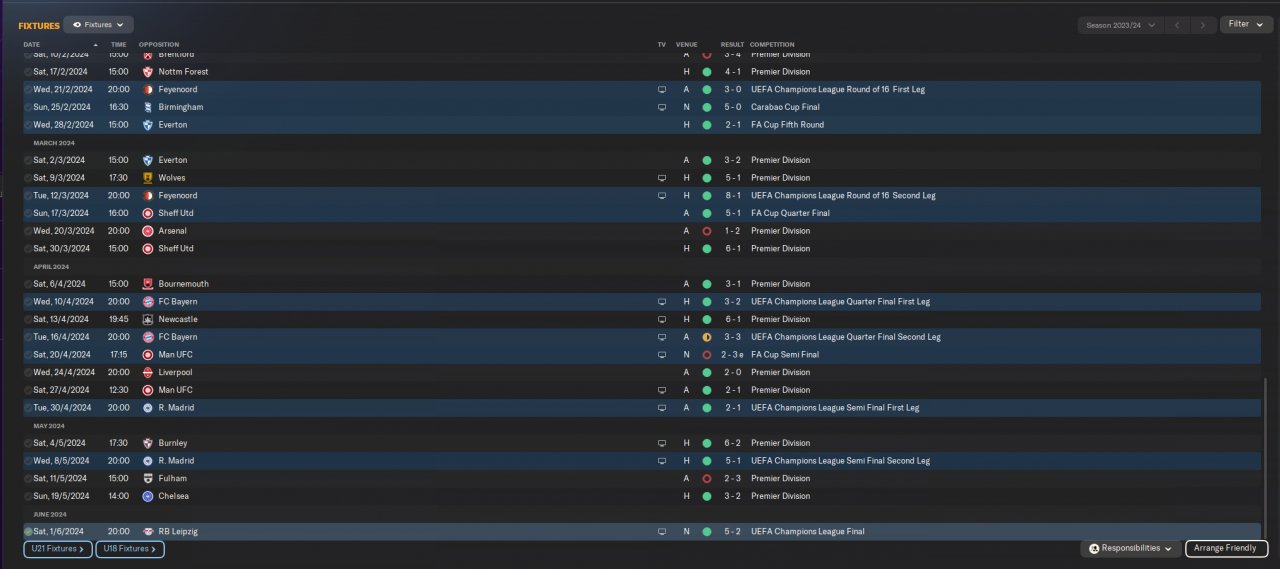Expand the Season 2023/24 selector
This screenshot has height=569, width=1280.
coord(1120,25)
